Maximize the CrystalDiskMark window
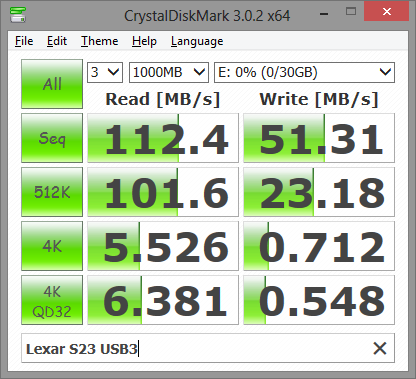This screenshot has width=416, height=379. click(351, 12)
